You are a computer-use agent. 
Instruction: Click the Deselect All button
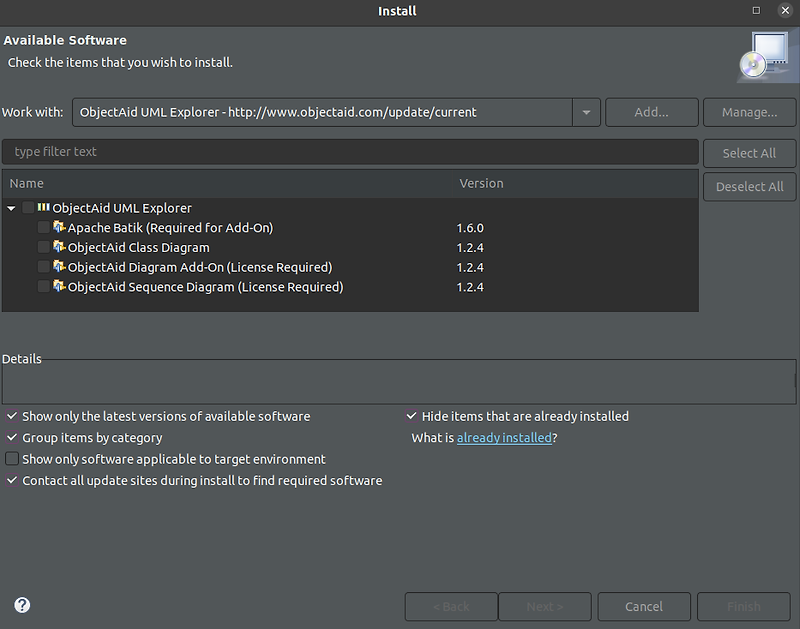pos(749,187)
